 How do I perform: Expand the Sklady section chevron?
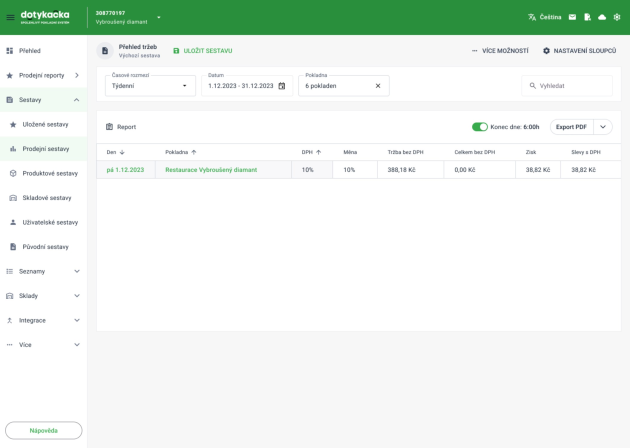77,296
